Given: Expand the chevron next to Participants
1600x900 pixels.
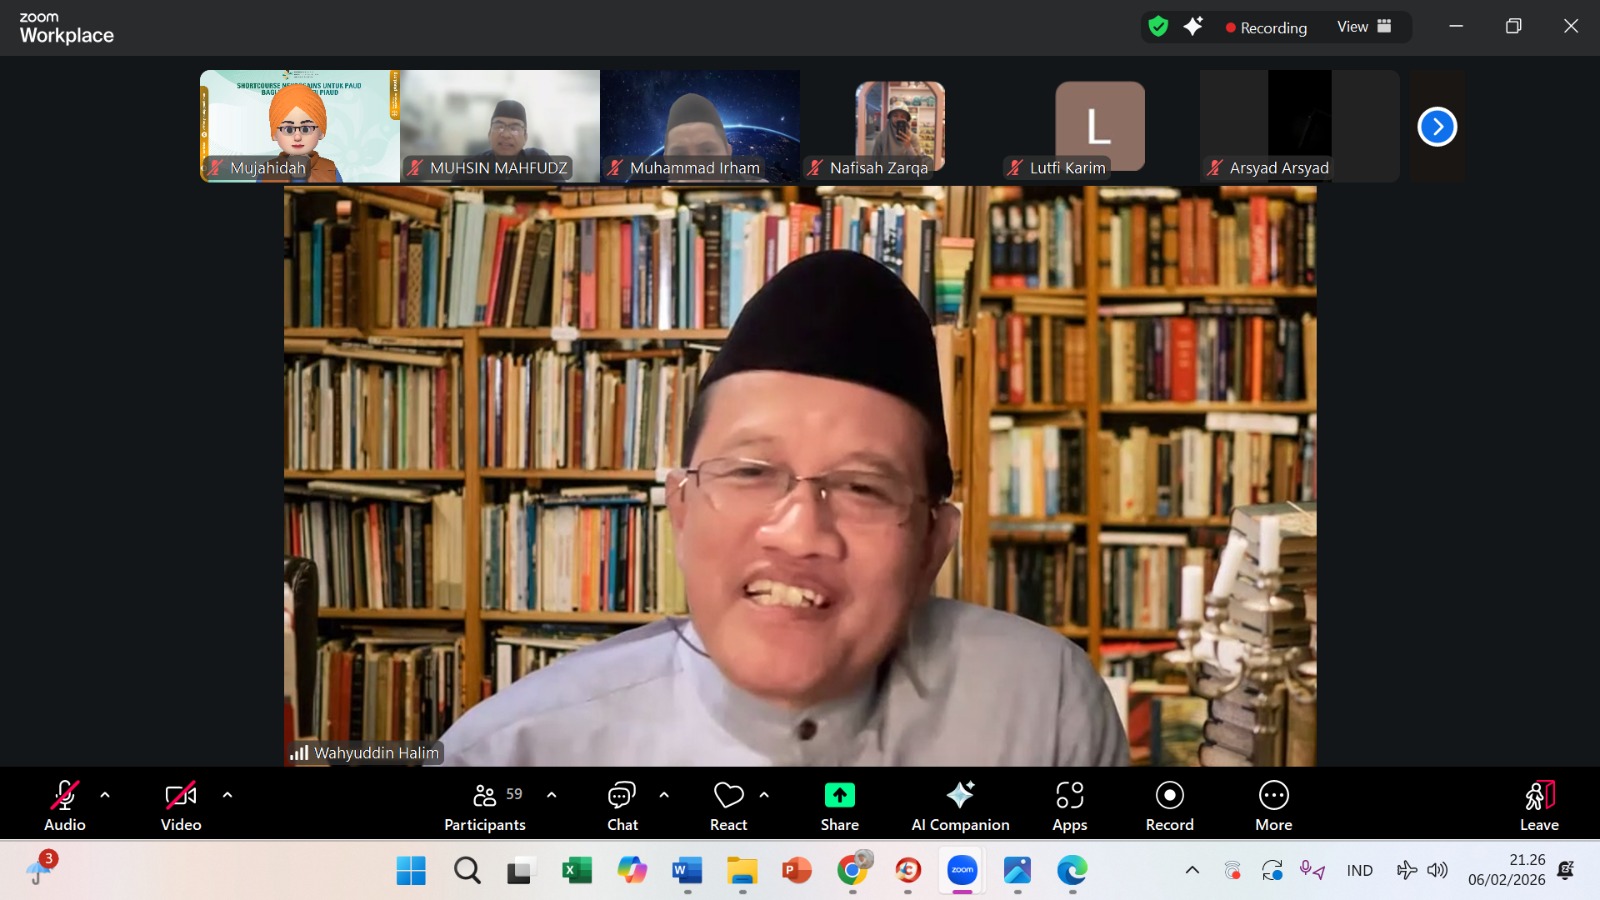Looking at the screenshot, I should [551, 795].
